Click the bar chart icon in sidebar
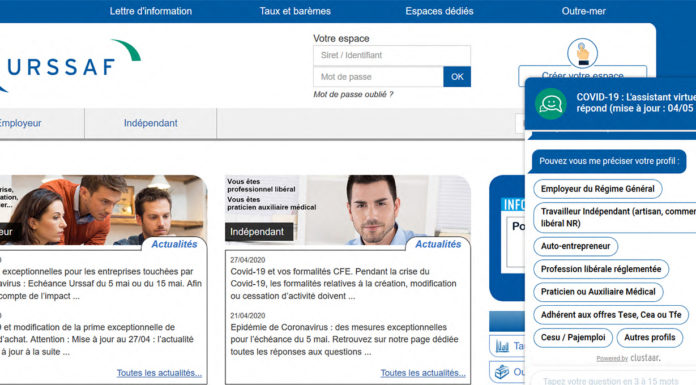The height and width of the screenshot is (385, 696). coord(502,345)
